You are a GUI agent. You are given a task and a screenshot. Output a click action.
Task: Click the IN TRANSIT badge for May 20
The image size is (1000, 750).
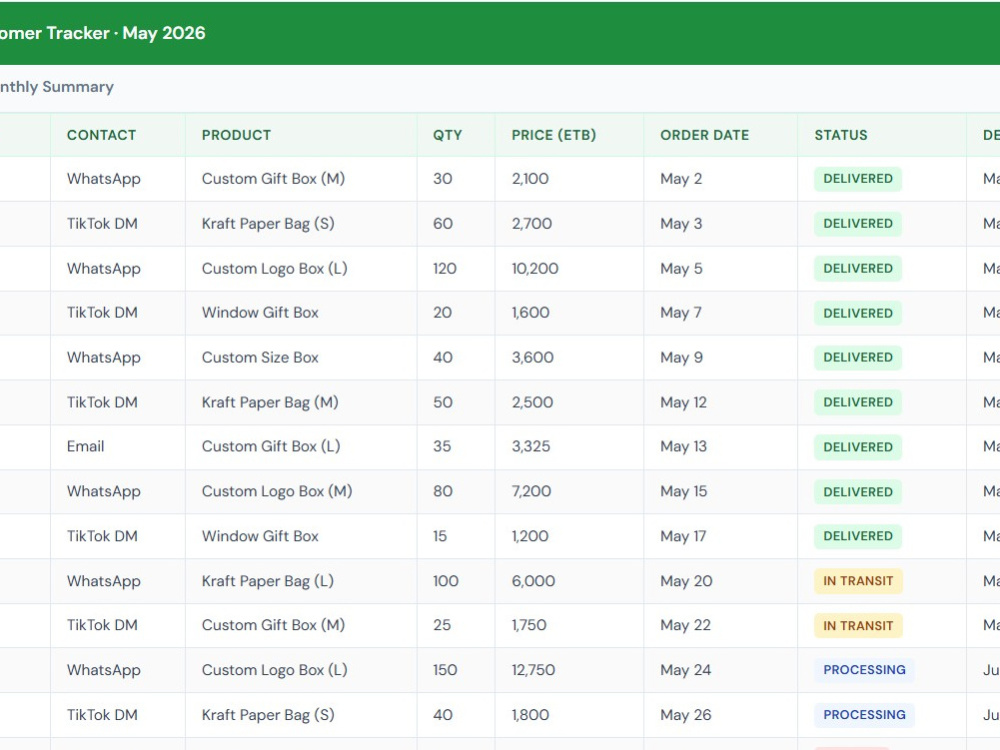tap(858, 581)
